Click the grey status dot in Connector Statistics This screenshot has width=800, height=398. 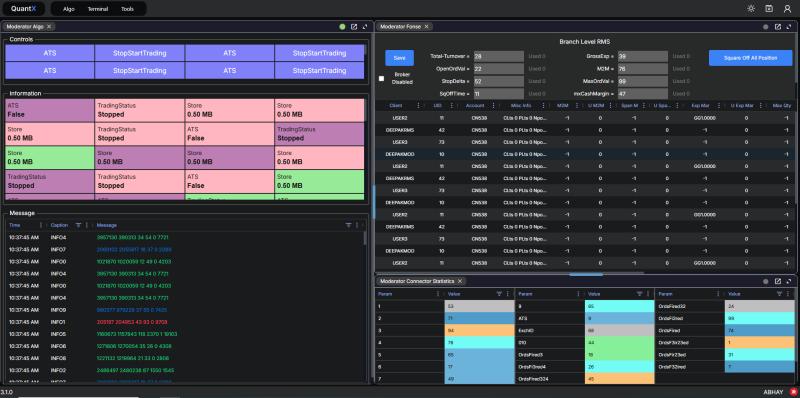765,281
